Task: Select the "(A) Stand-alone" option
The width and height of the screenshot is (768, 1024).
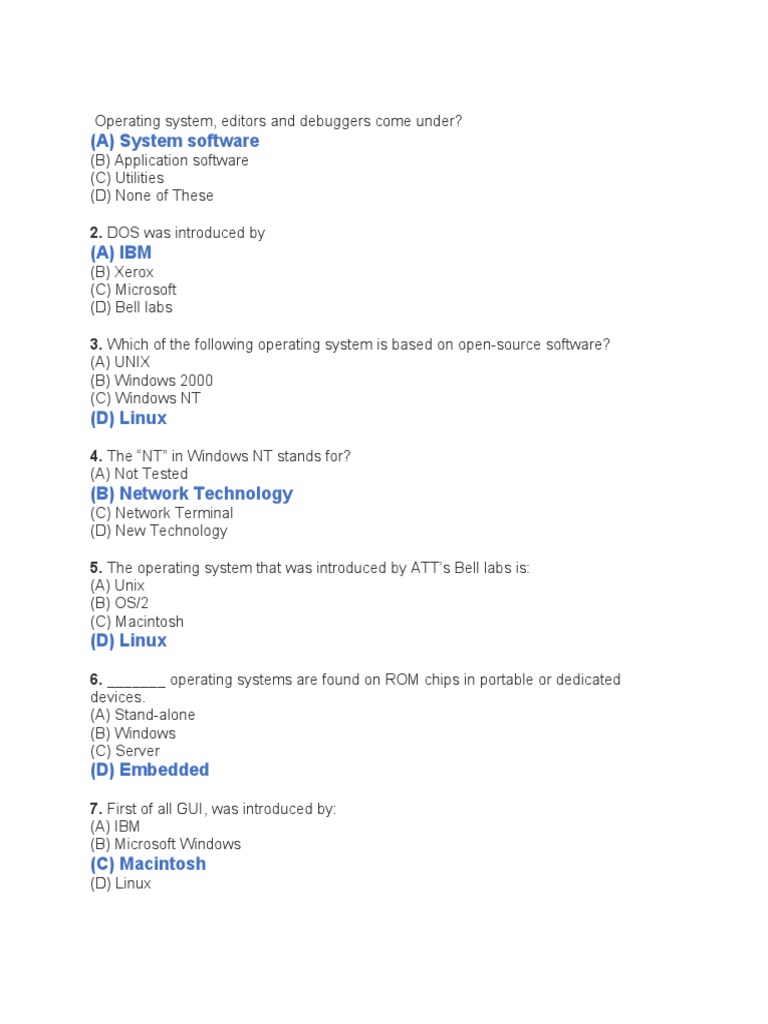Action: [x=143, y=715]
